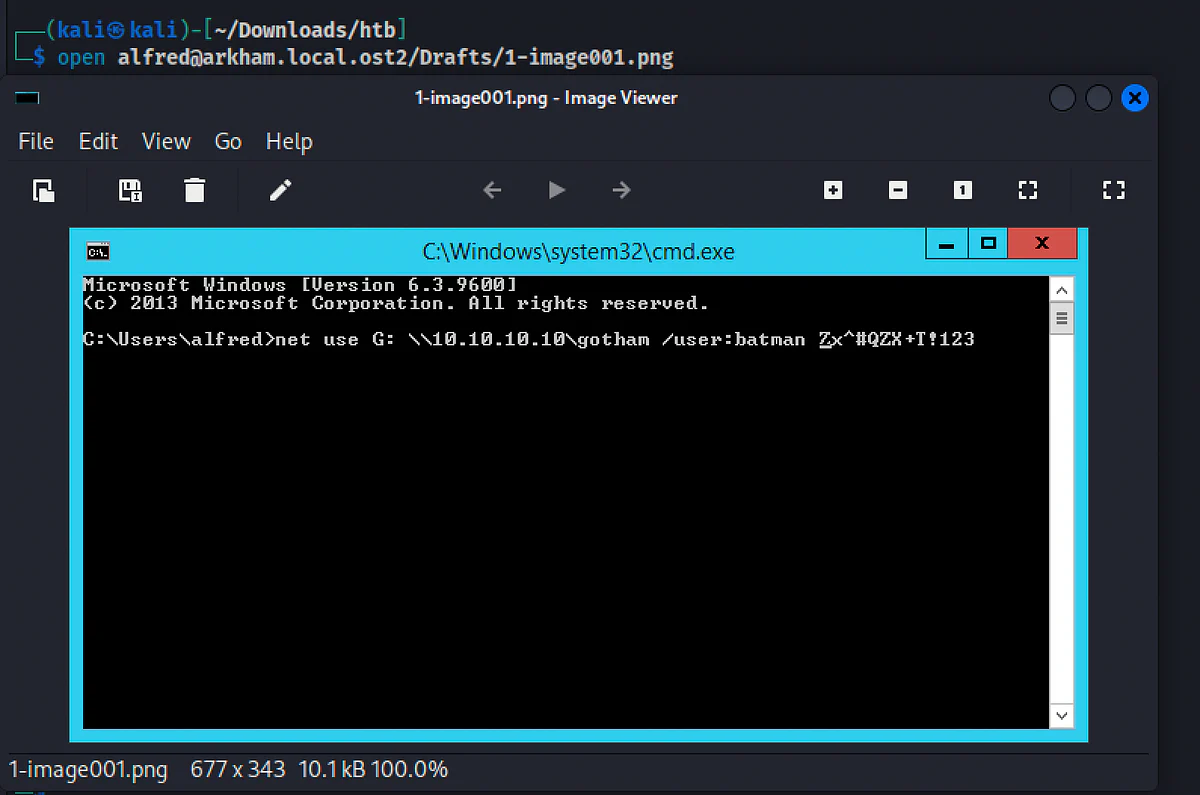This screenshot has height=795, width=1200.
Task: Open the Go menu
Action: (228, 142)
